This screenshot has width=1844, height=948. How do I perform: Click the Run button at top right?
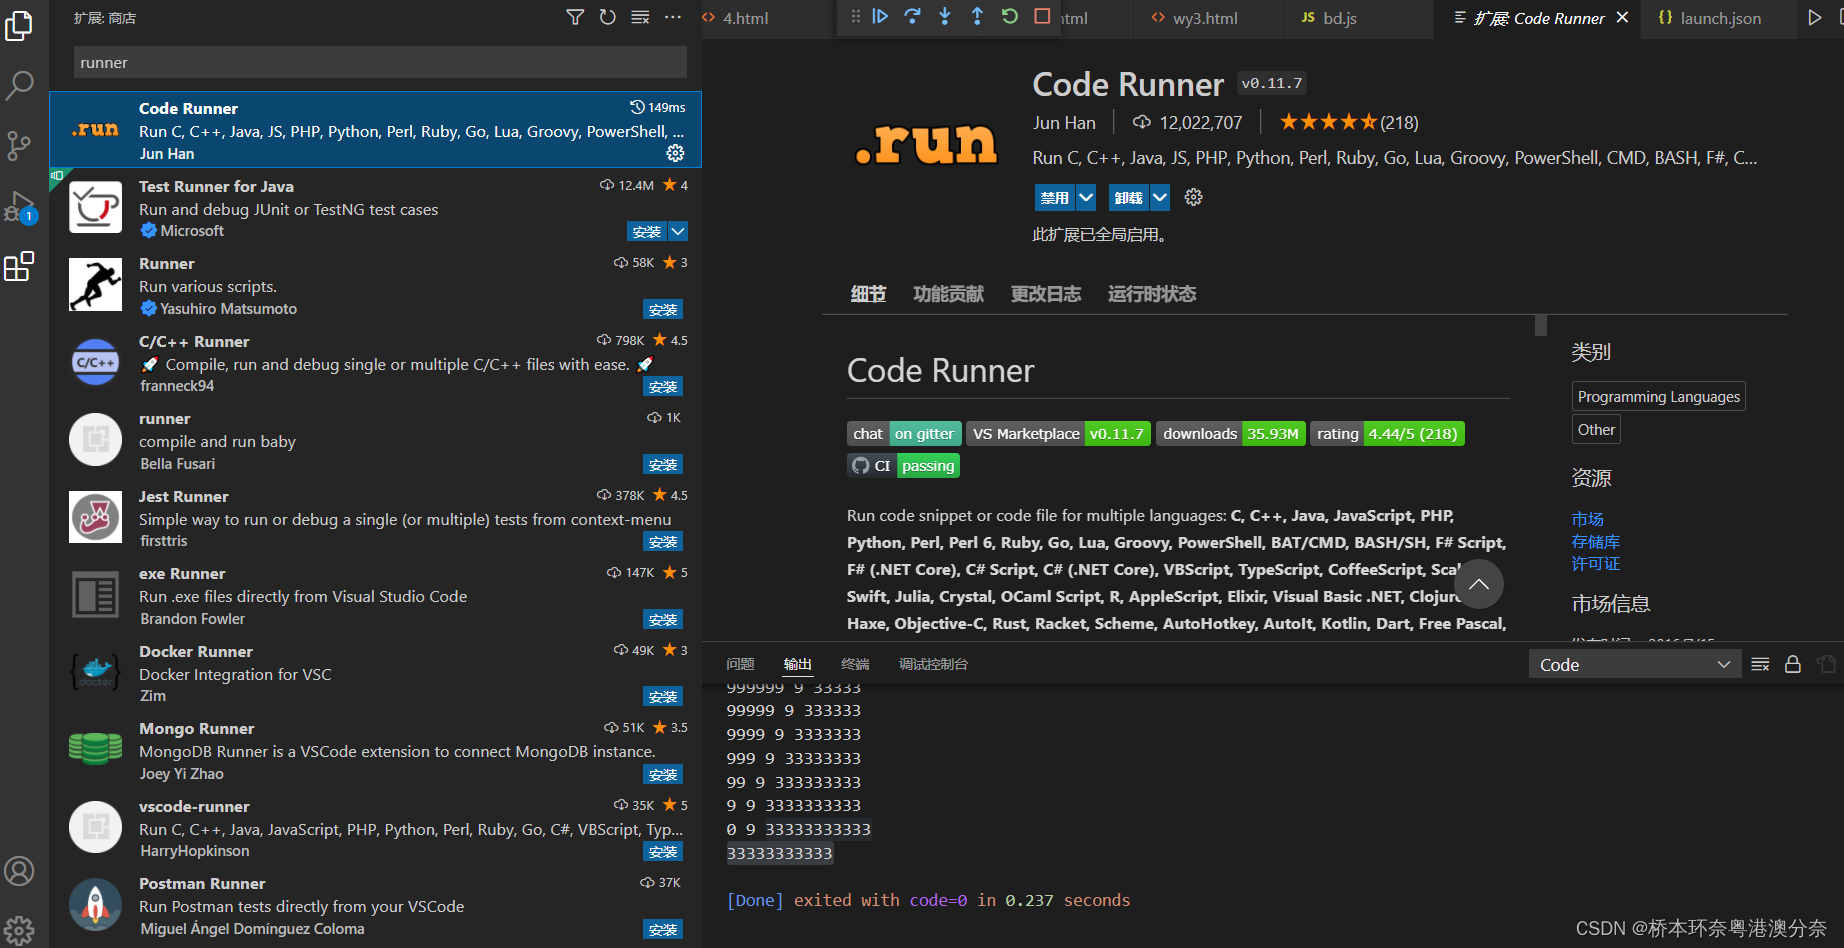coord(1814,17)
